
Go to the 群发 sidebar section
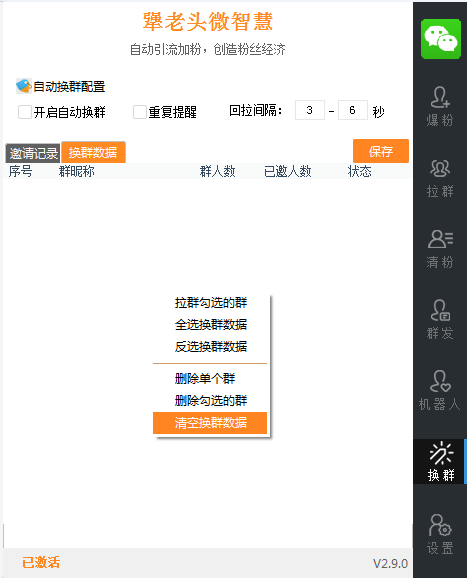pos(440,320)
